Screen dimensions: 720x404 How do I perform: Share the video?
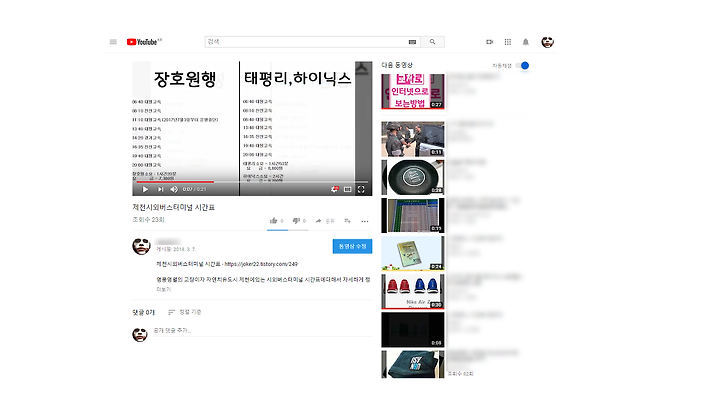pos(325,221)
